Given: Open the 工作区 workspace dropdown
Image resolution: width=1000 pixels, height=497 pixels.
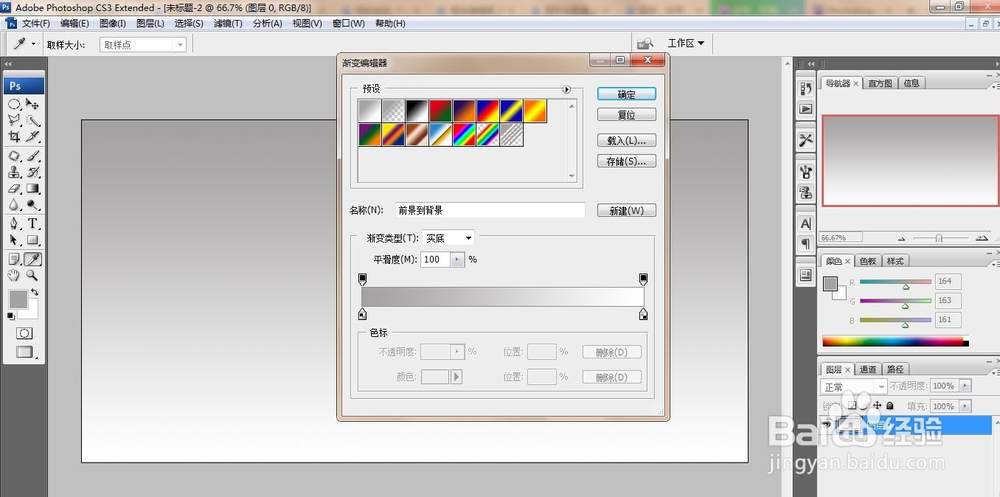Looking at the screenshot, I should (686, 43).
